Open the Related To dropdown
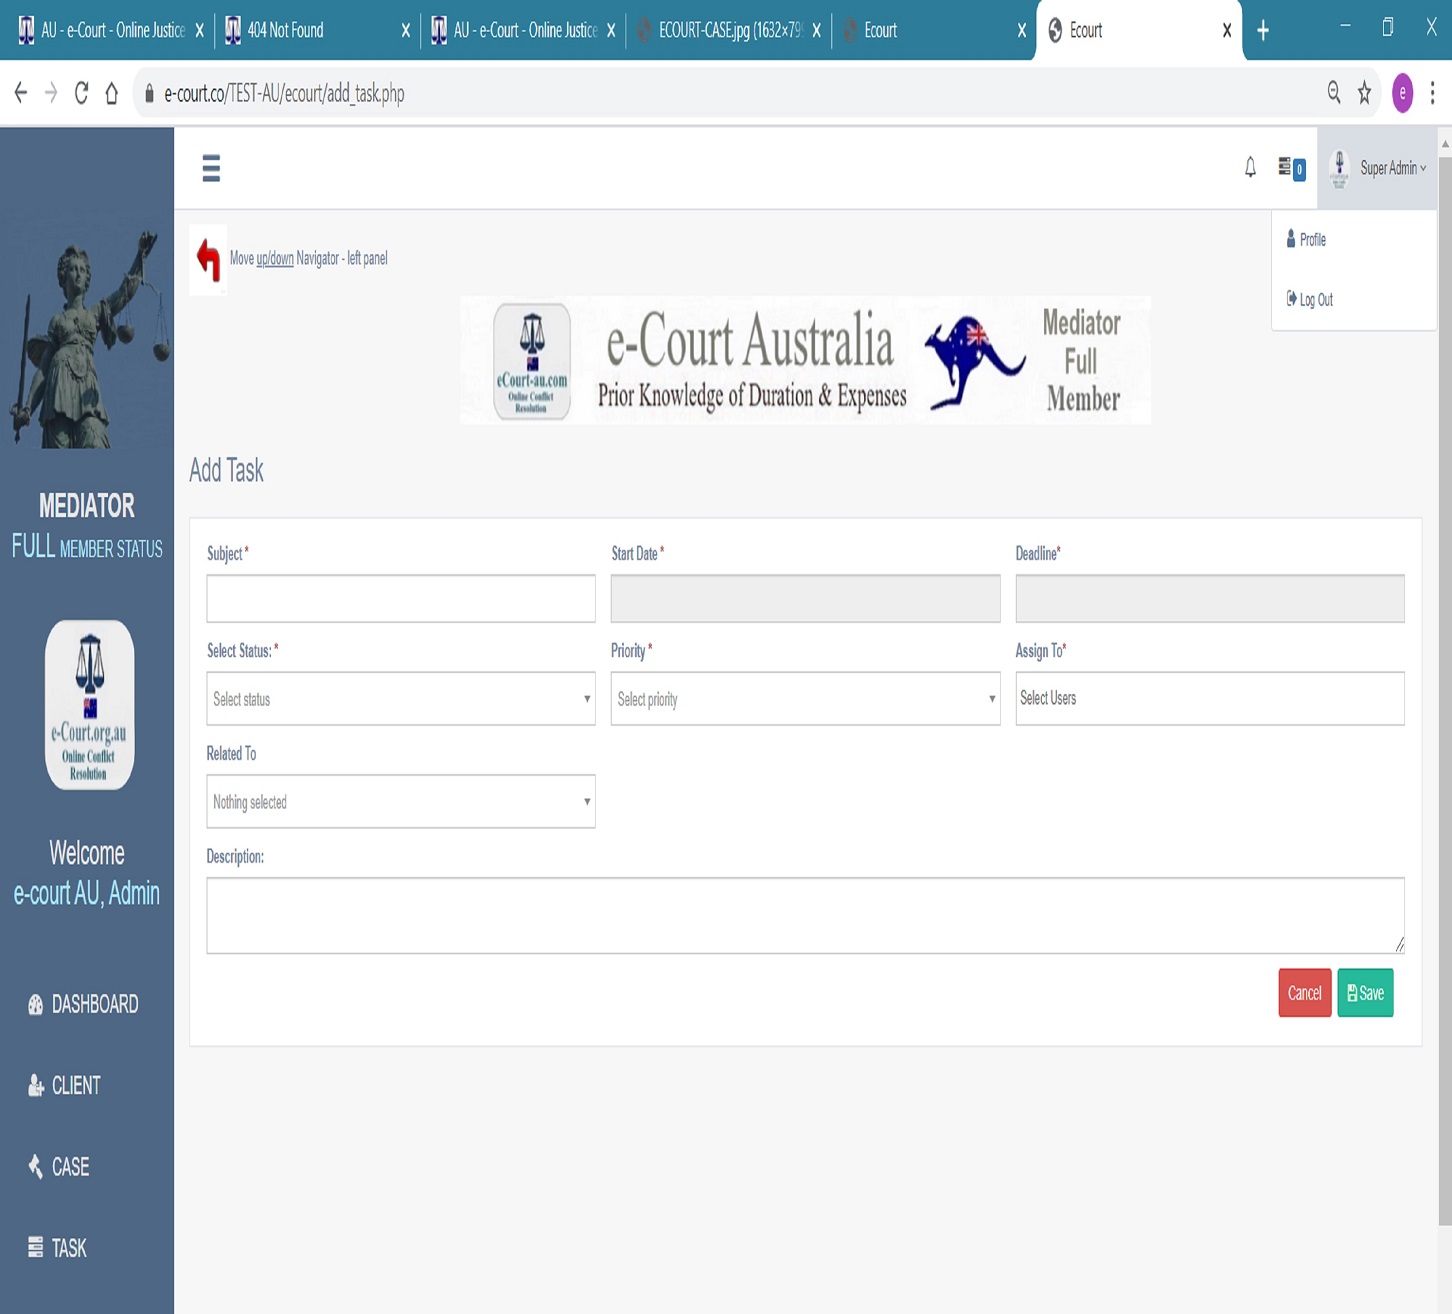1452x1314 pixels. [x=400, y=802]
